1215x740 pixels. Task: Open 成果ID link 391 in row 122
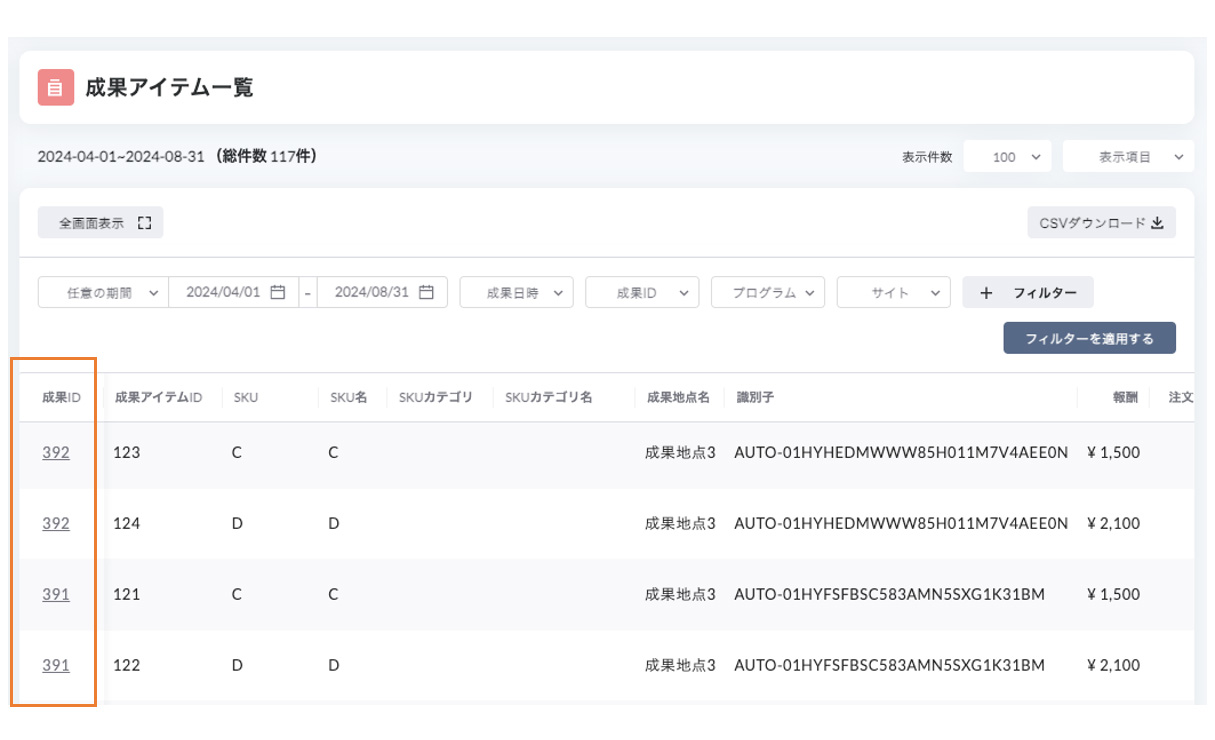(x=56, y=665)
